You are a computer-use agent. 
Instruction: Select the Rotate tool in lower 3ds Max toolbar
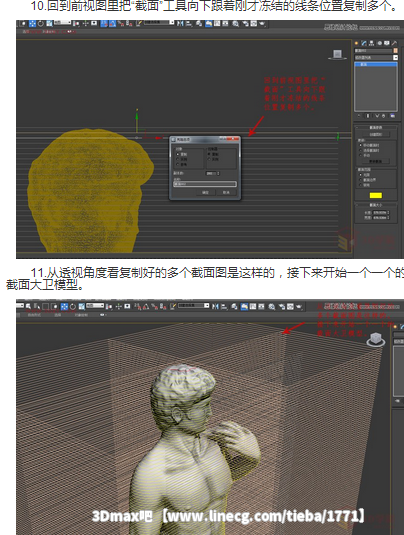73,306
